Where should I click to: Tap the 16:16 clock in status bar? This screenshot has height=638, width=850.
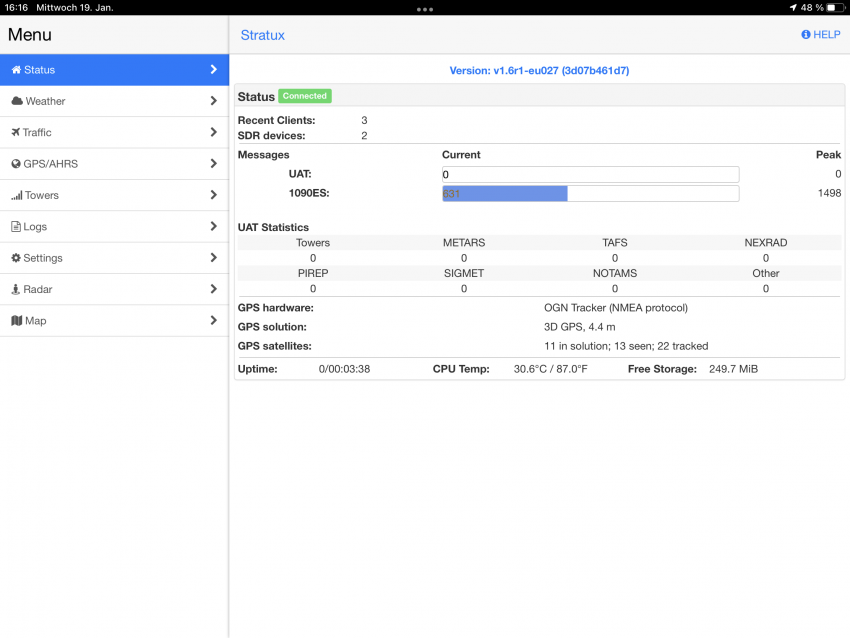[16, 8]
